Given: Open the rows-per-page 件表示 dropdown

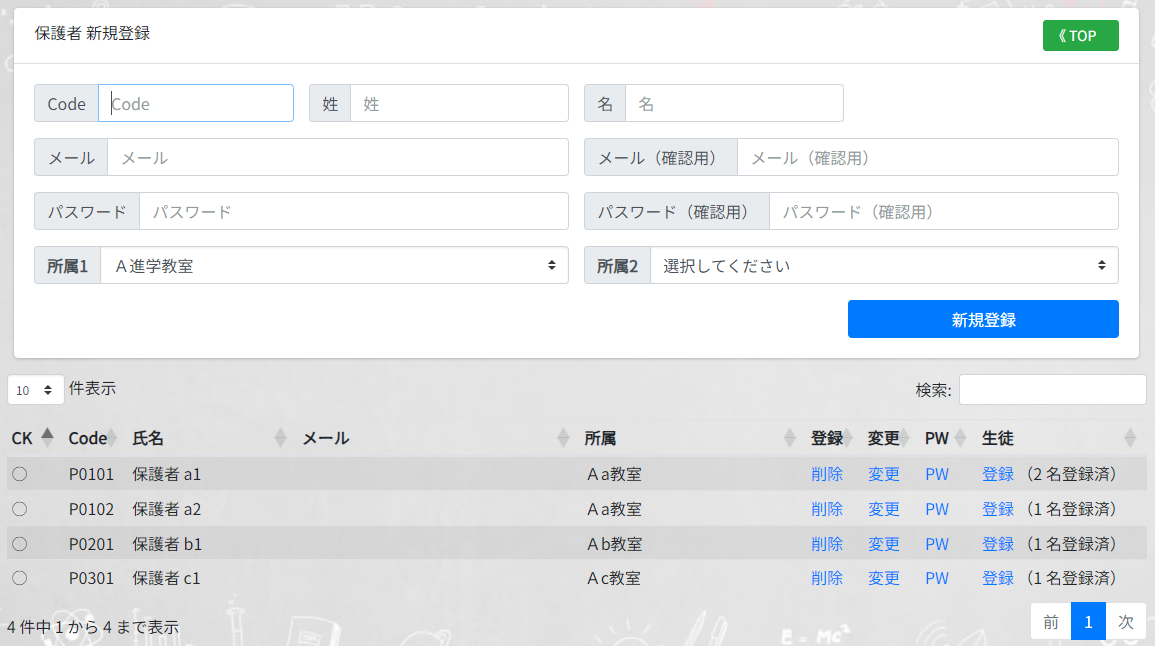Looking at the screenshot, I should click(35, 390).
